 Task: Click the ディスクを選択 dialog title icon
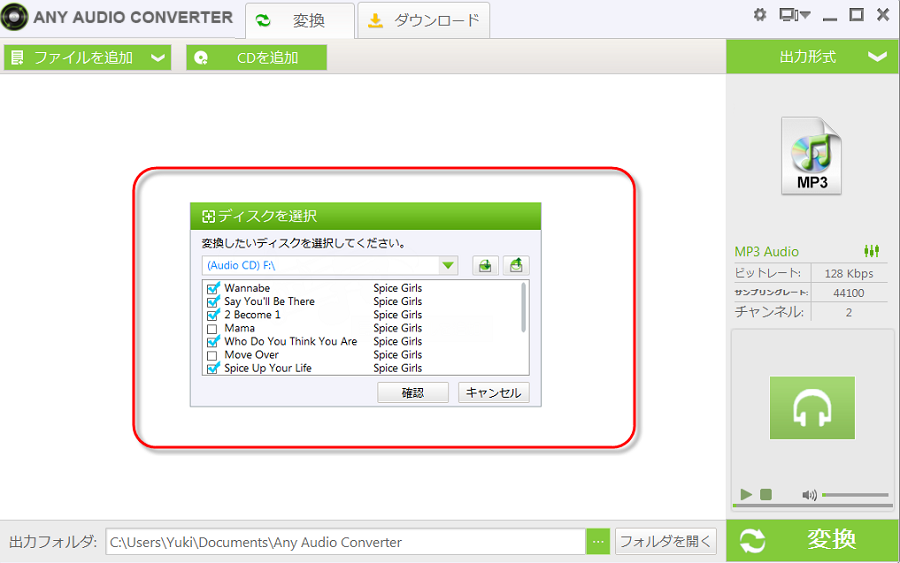point(208,216)
